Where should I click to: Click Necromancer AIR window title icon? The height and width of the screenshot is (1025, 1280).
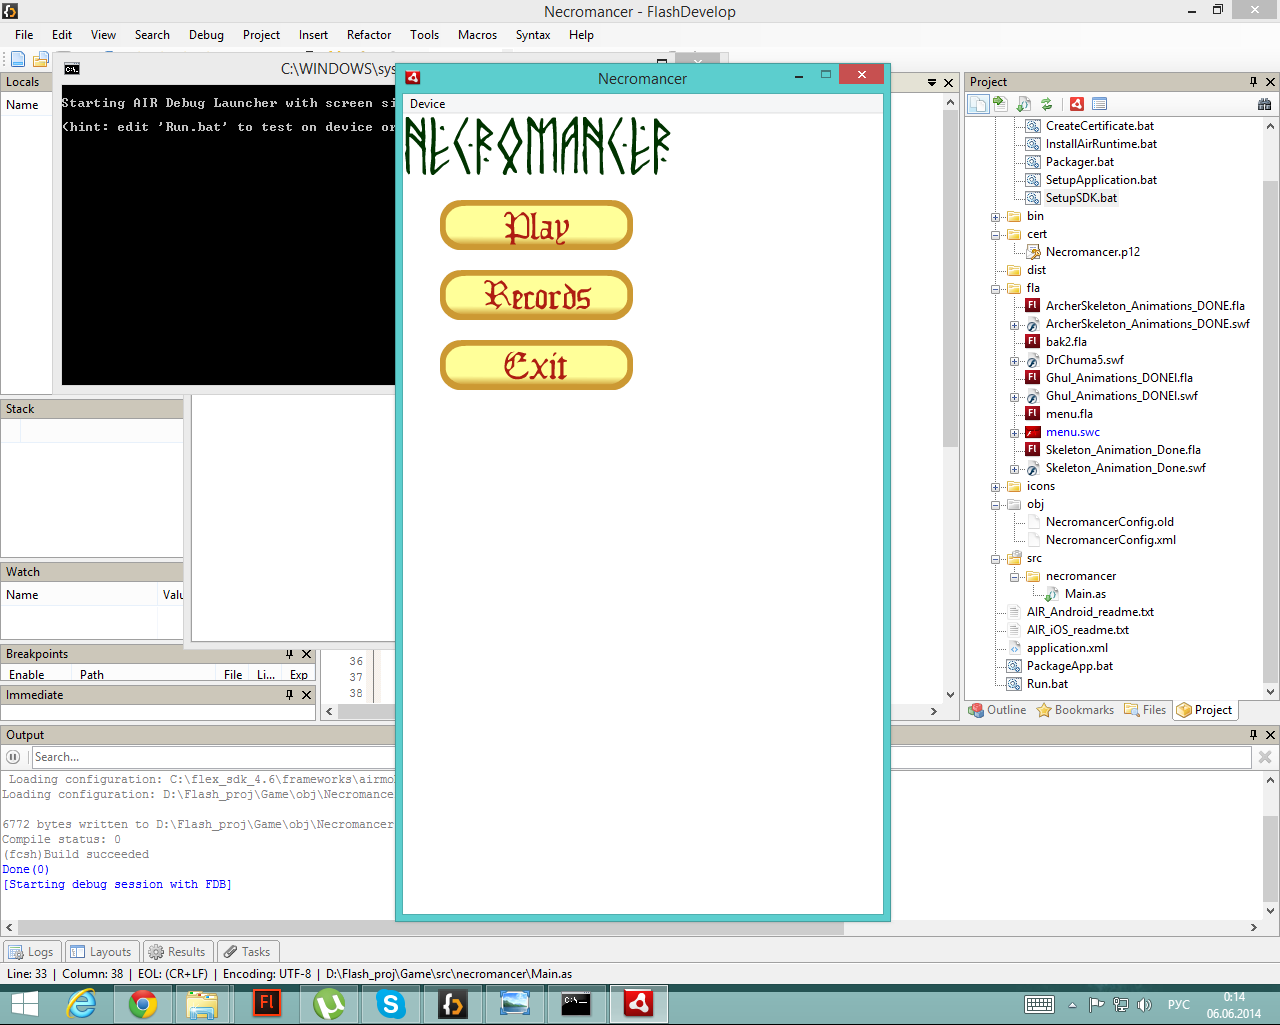click(x=412, y=78)
